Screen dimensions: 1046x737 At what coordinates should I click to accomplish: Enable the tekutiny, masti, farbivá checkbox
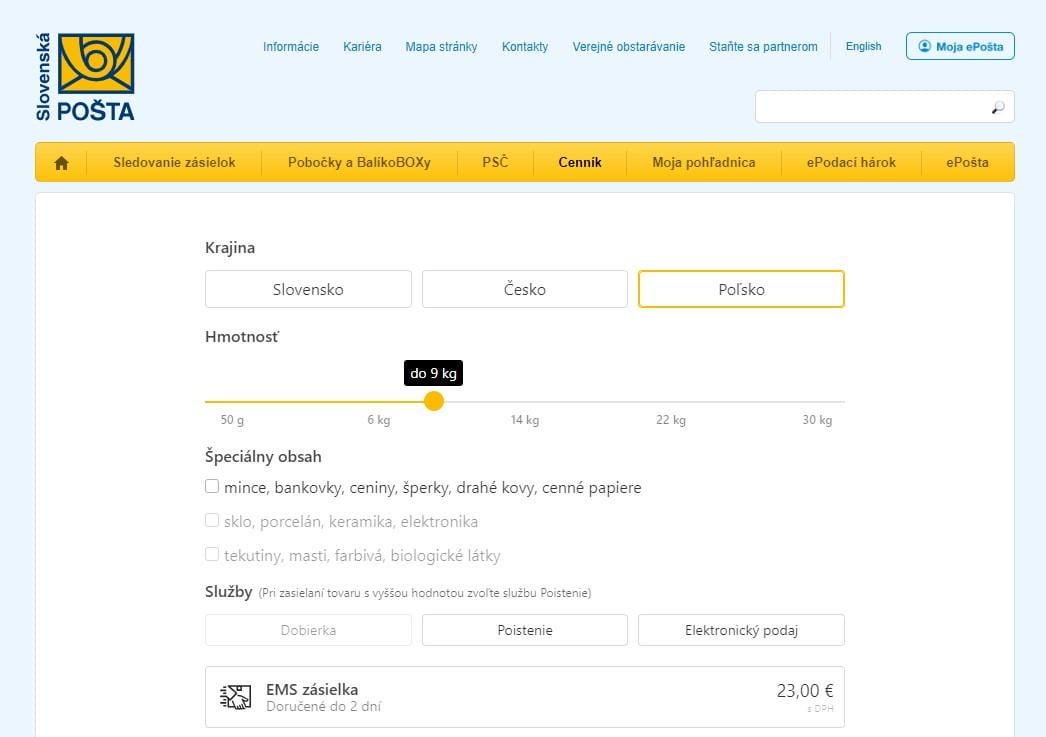pyautogui.click(x=212, y=554)
